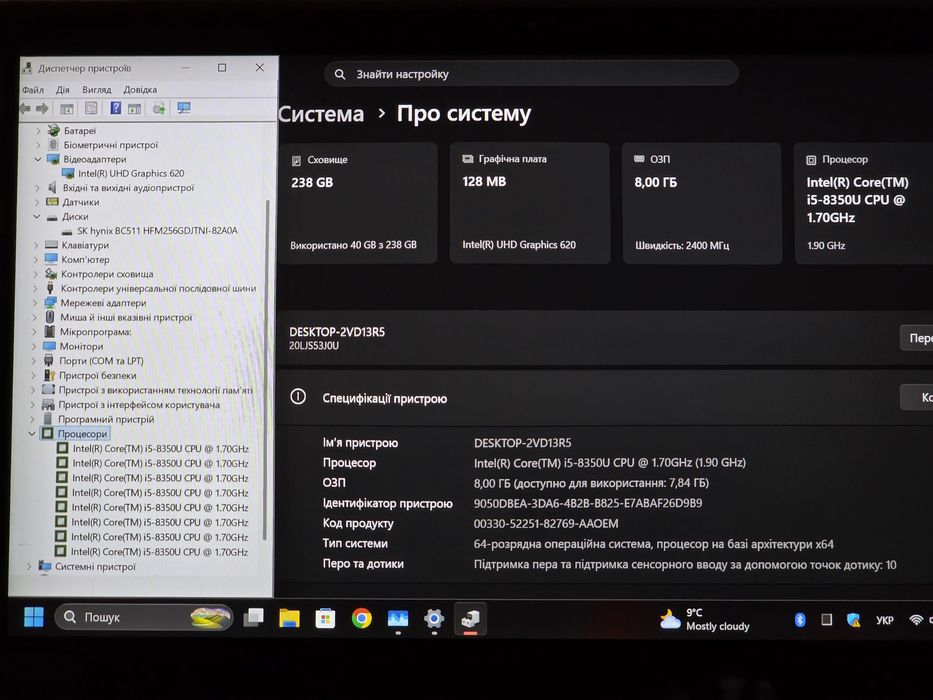The height and width of the screenshot is (700, 933).
Task: Click the Windows Security shield tray icon
Action: click(853, 620)
